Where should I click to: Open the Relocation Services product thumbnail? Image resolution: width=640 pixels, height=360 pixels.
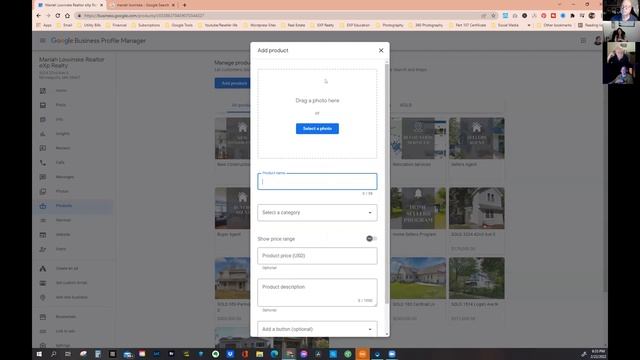418,138
